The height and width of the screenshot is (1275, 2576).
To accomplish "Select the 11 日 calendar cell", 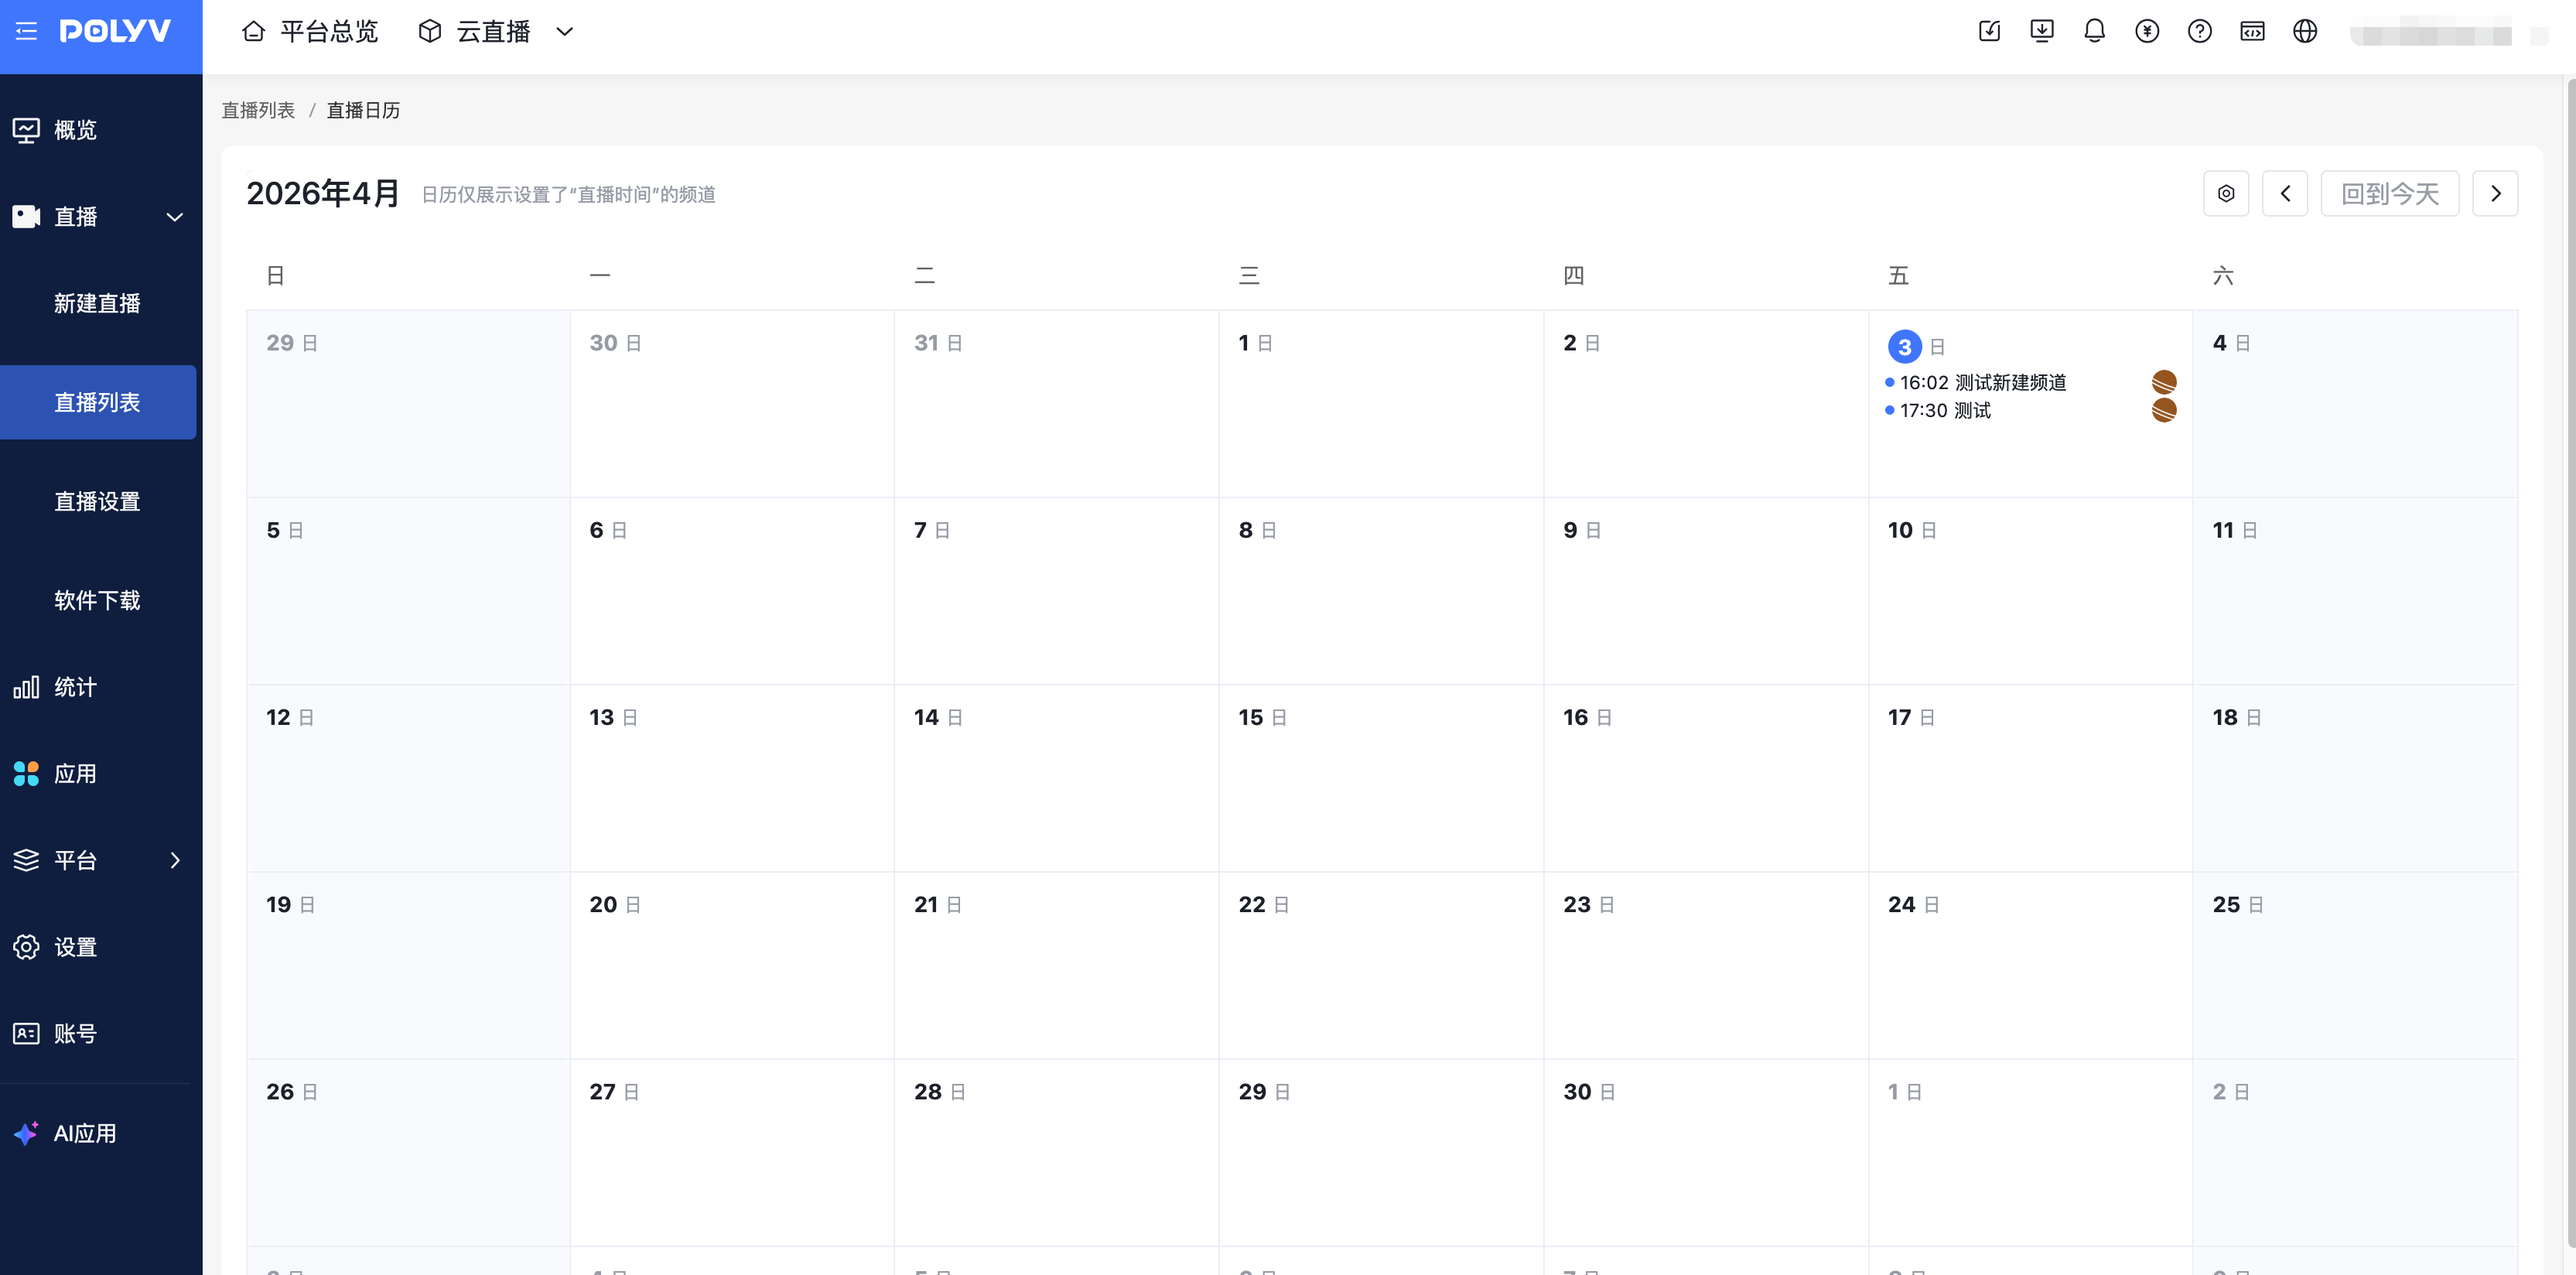I will pos(2355,591).
